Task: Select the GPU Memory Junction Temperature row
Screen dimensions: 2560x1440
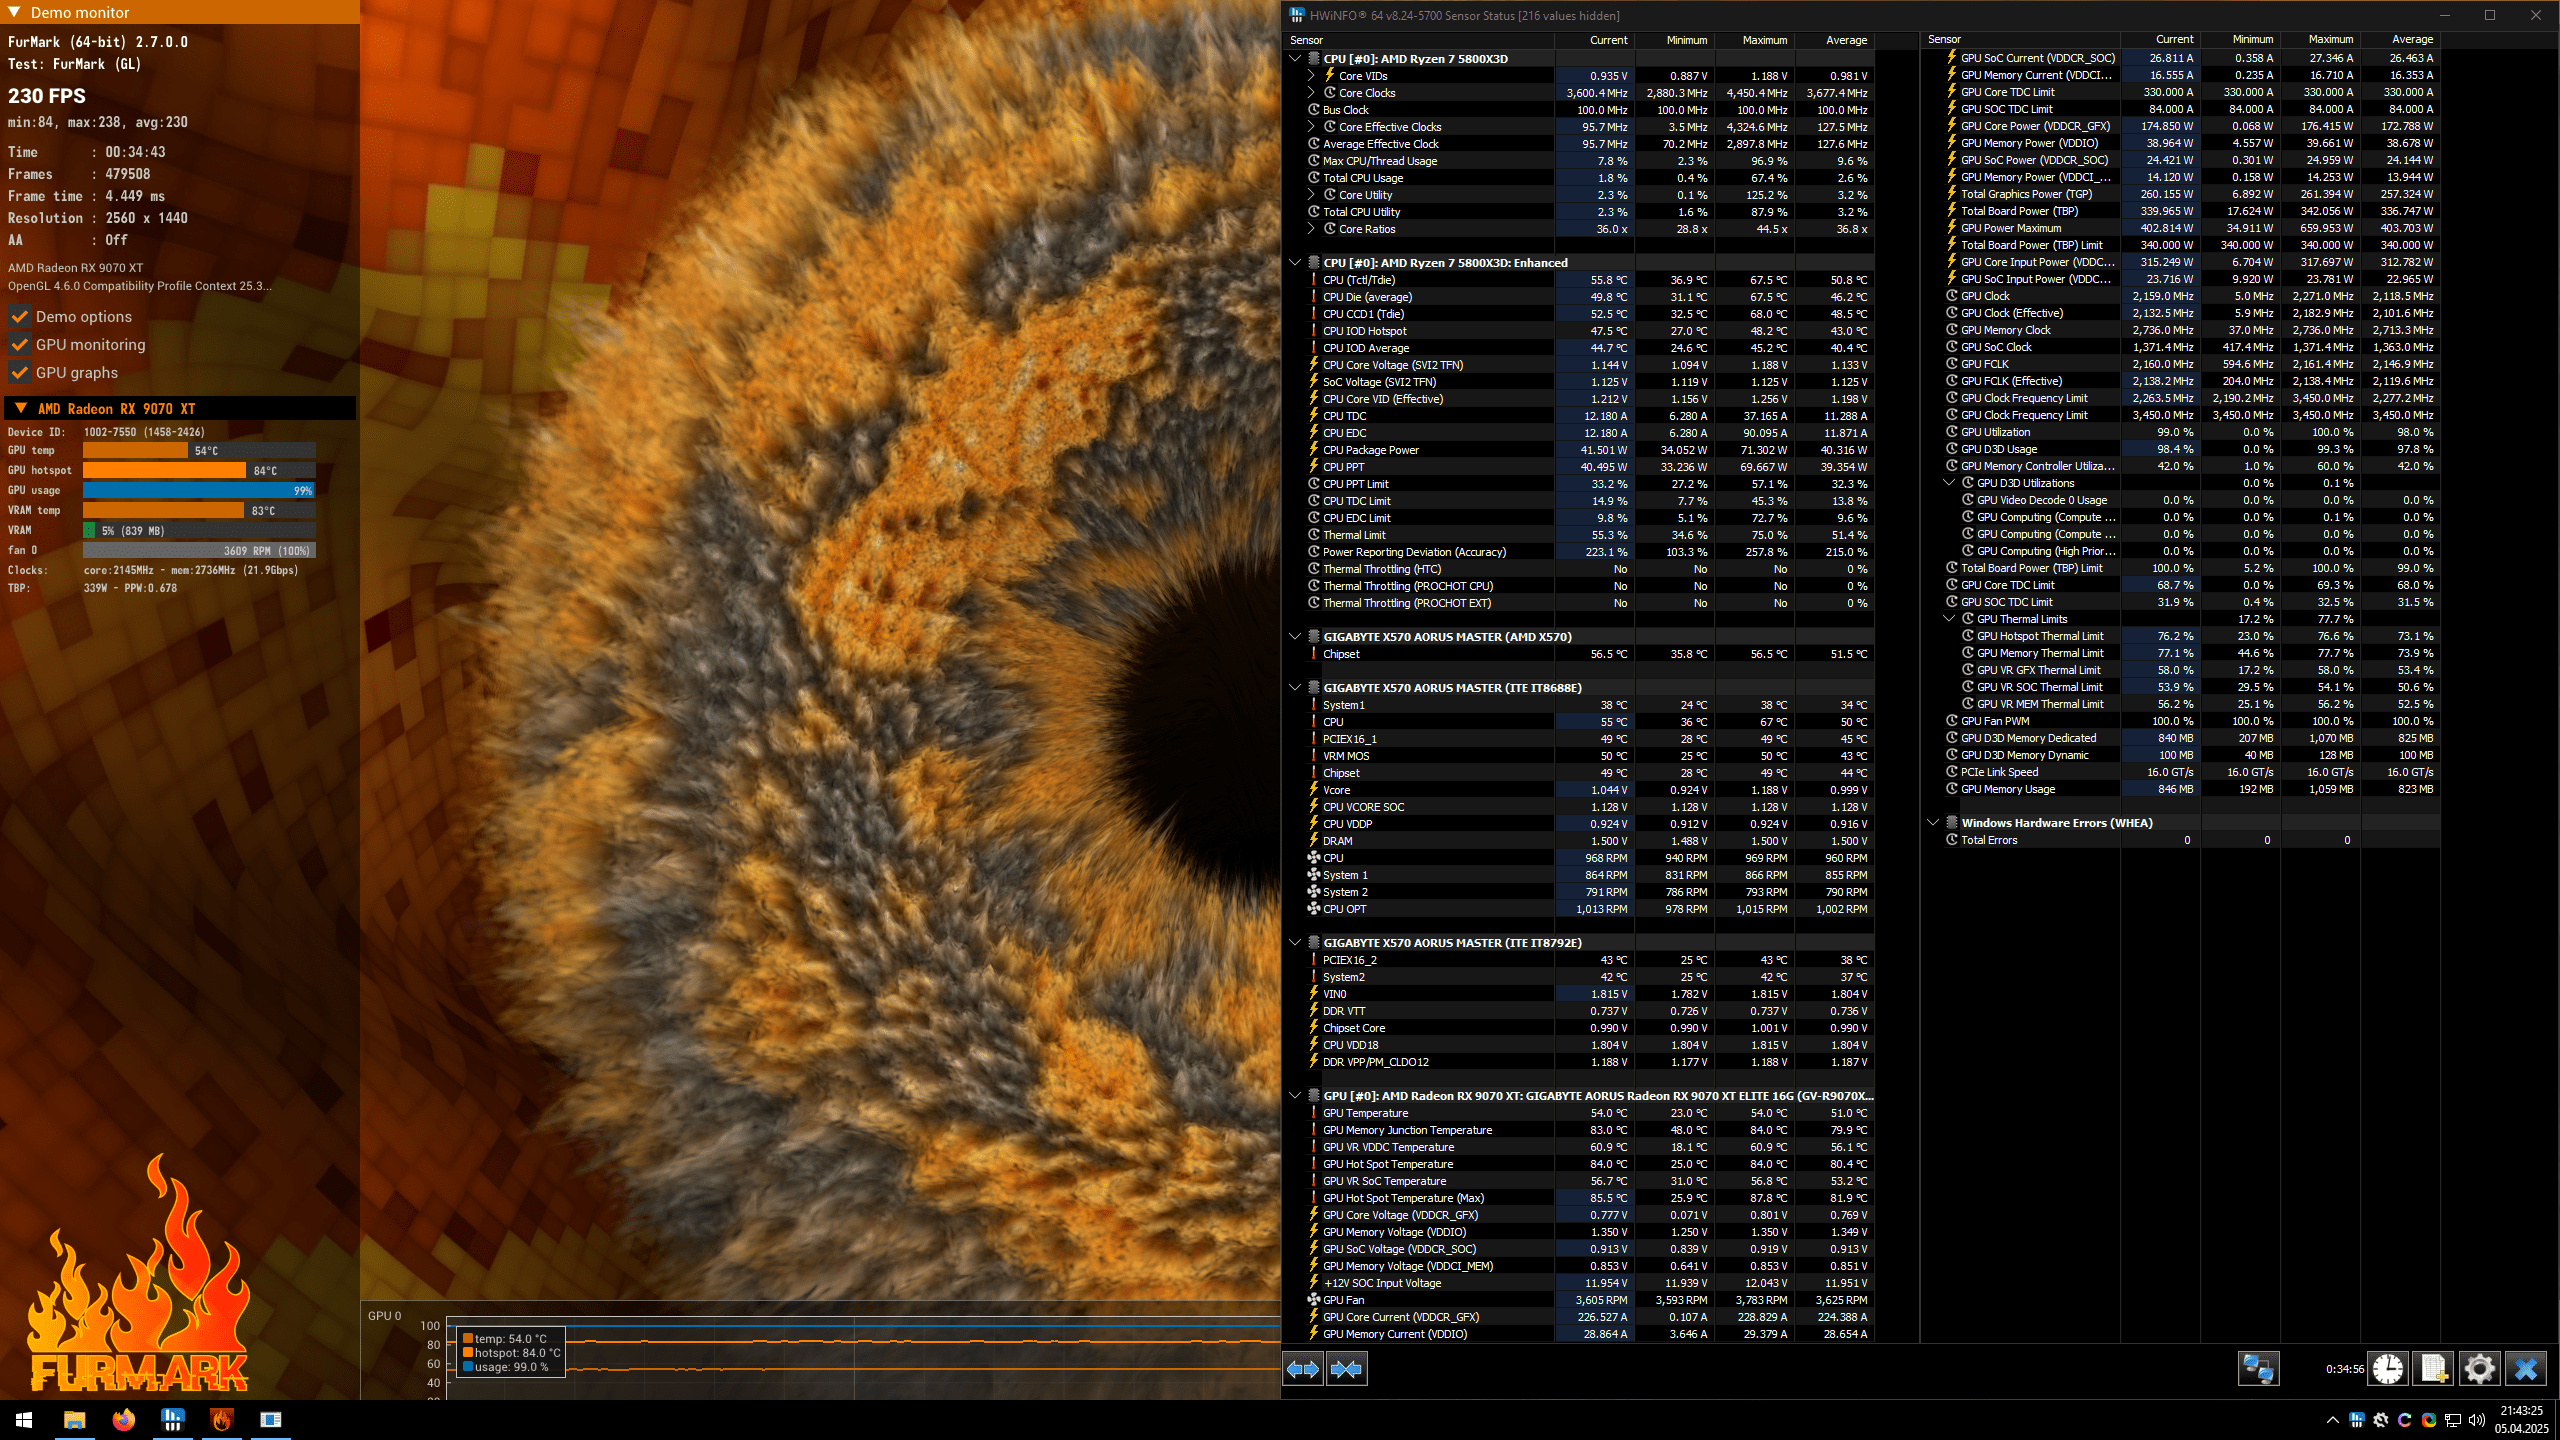Action: (1578, 1130)
